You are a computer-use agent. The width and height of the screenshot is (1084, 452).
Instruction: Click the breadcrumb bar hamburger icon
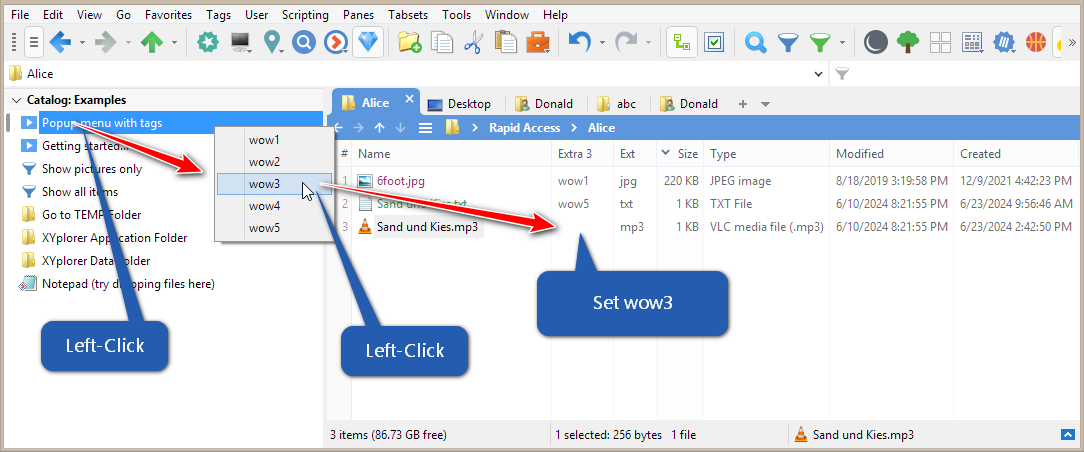click(426, 128)
